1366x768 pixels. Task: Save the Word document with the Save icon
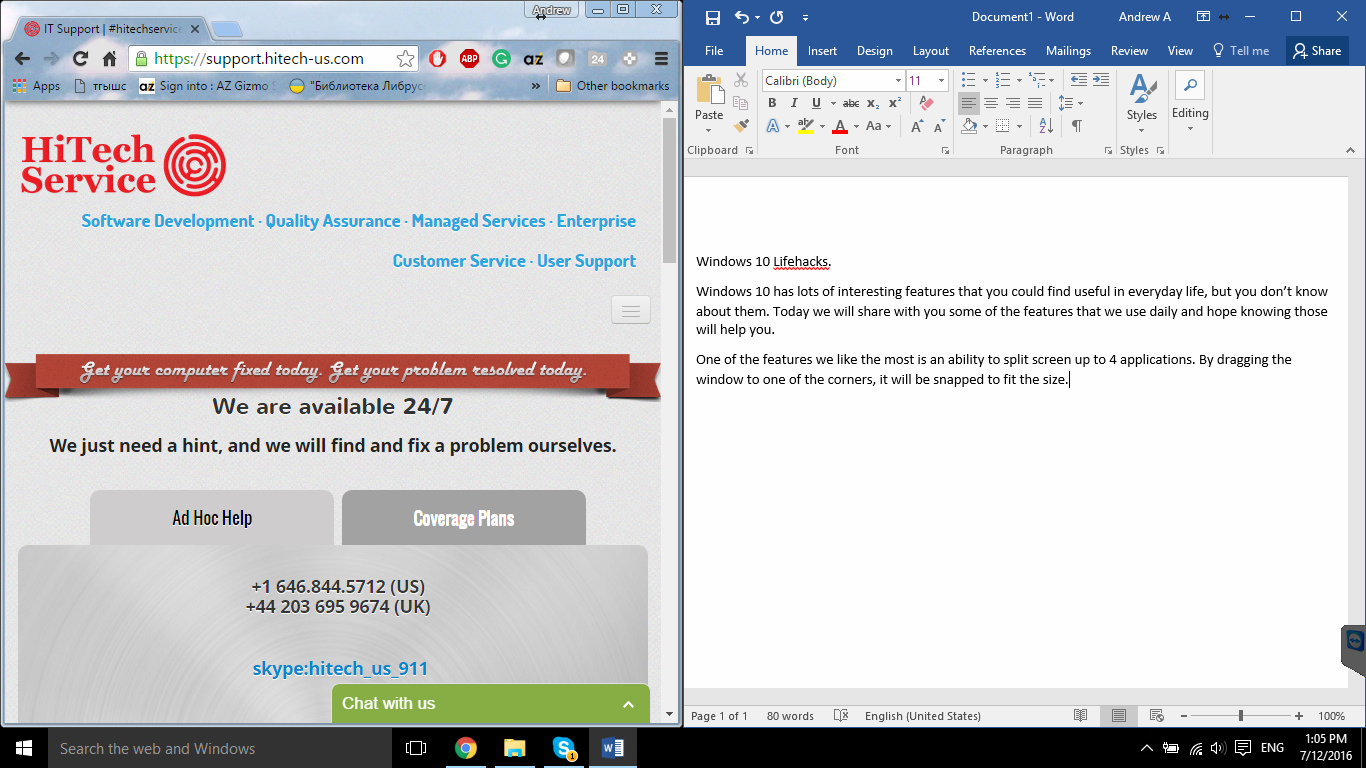click(x=713, y=17)
